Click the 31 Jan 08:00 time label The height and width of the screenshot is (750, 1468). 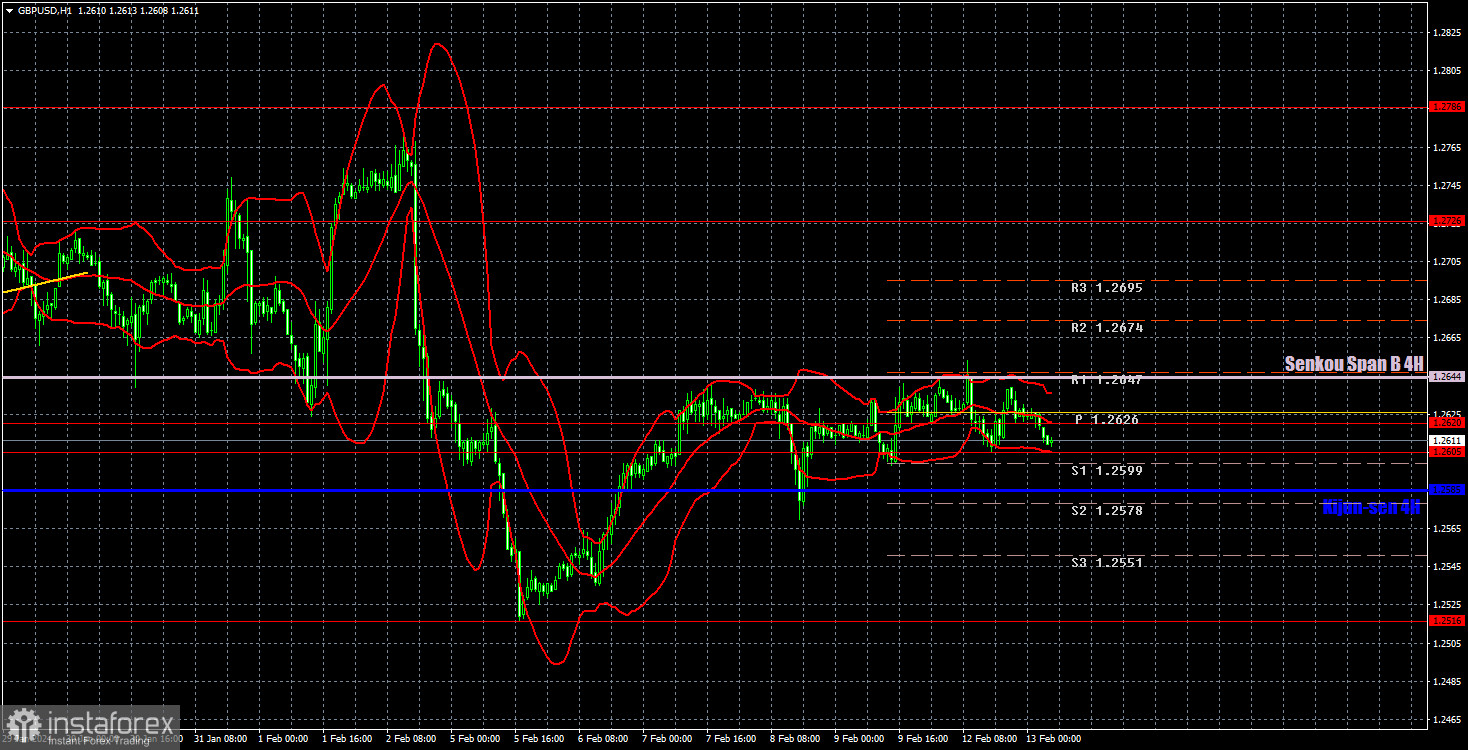click(222, 739)
